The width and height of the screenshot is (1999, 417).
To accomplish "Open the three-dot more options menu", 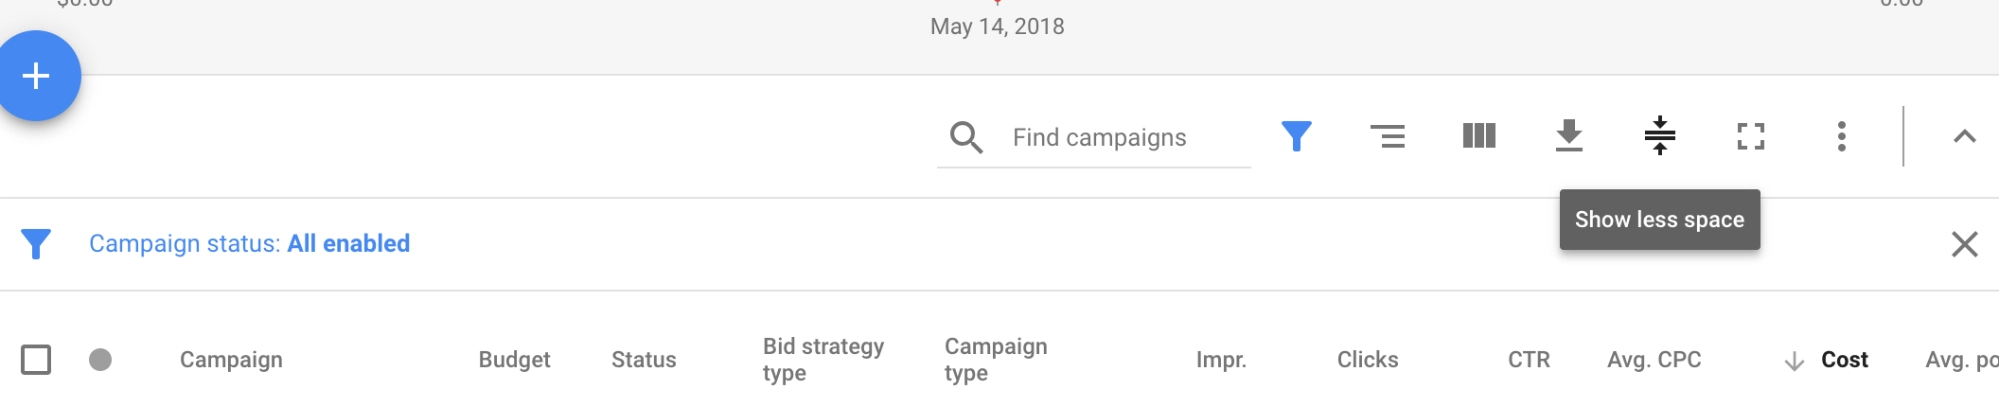I will pyautogui.click(x=1841, y=136).
